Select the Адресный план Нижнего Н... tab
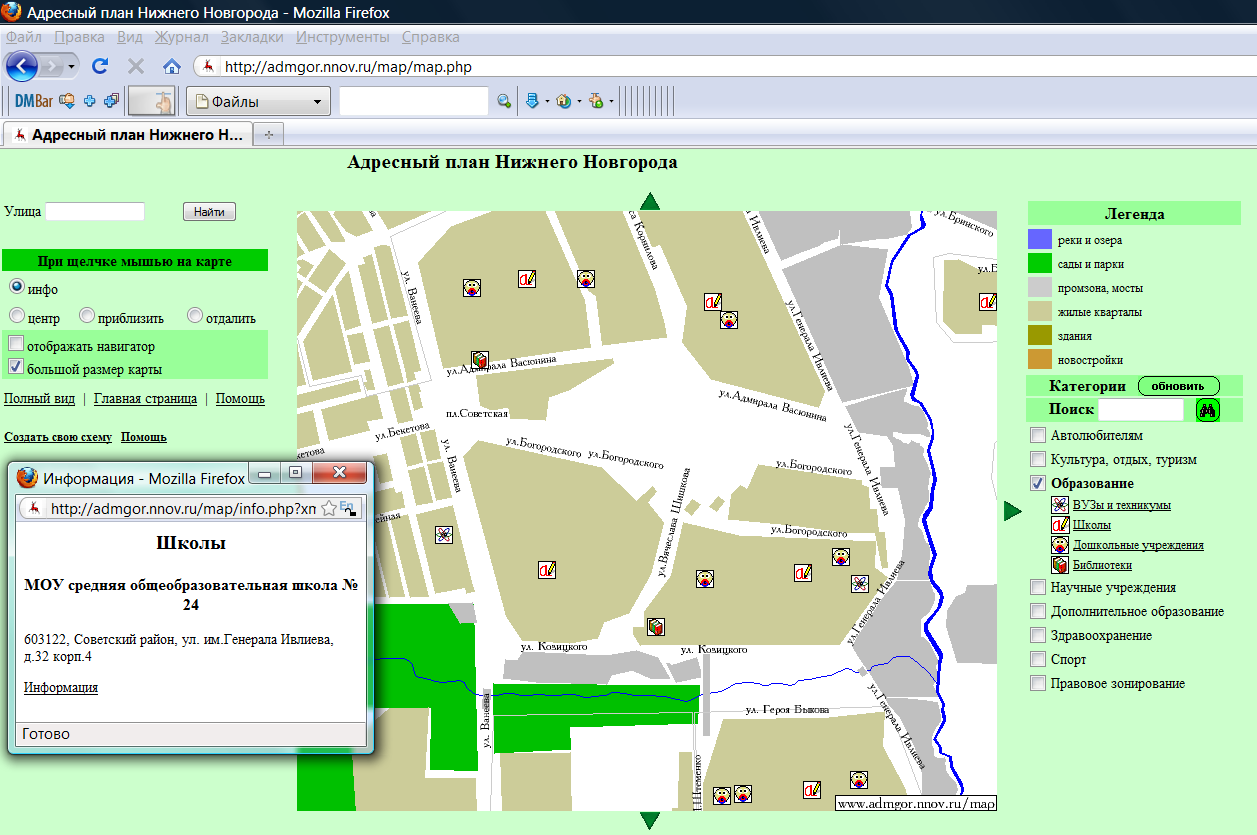 pyautogui.click(x=128, y=134)
